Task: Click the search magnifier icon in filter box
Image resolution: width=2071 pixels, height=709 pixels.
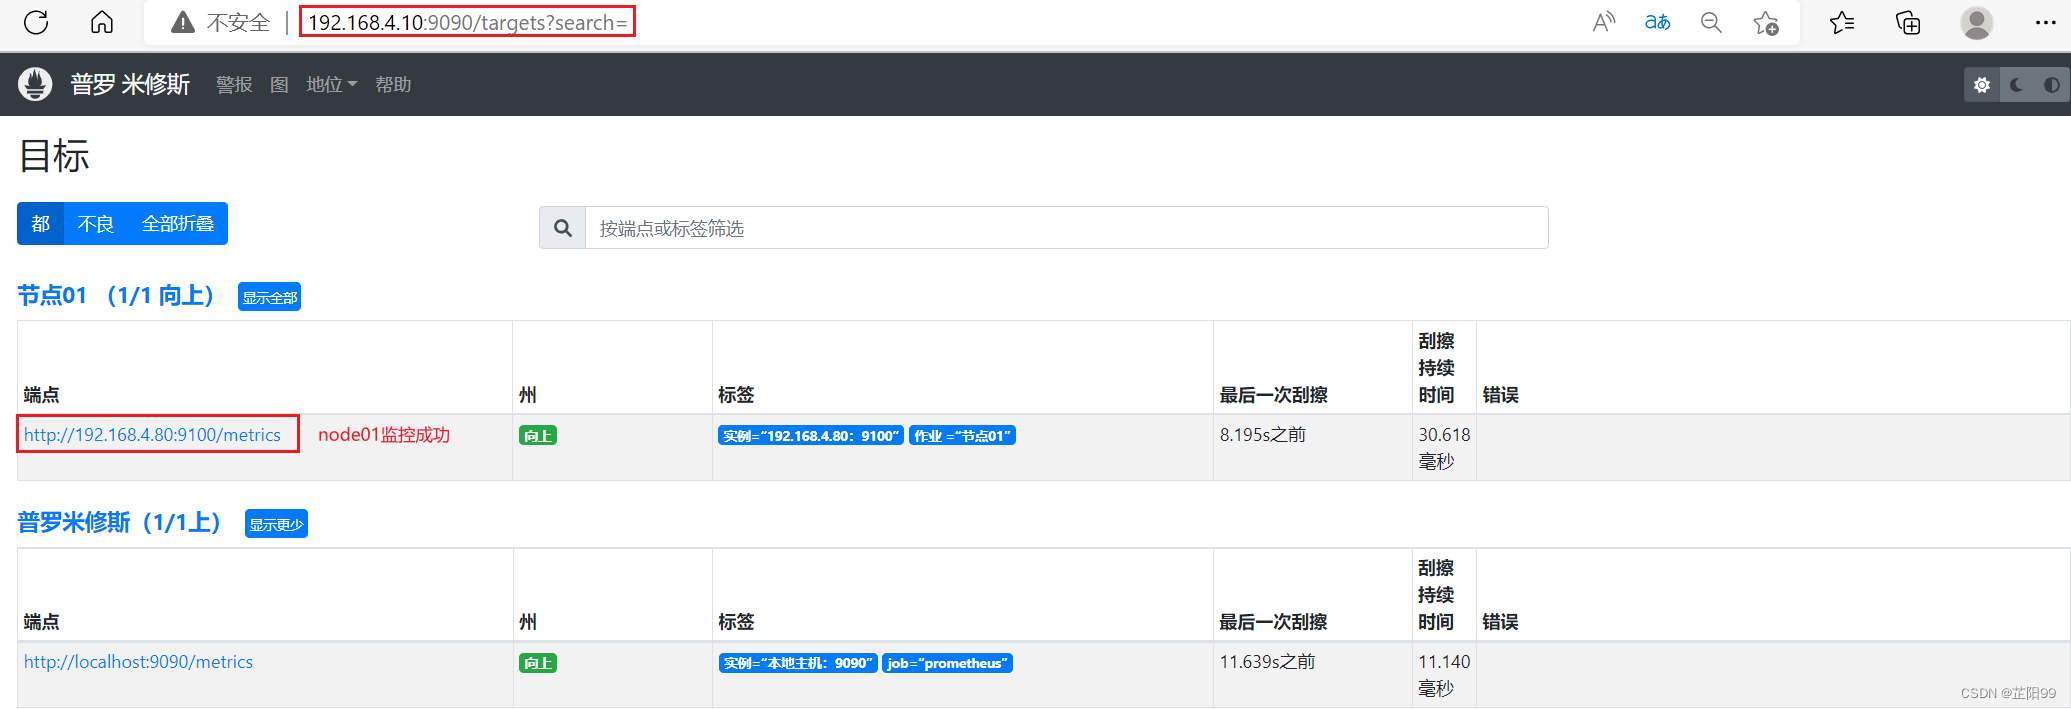Action: click(563, 228)
